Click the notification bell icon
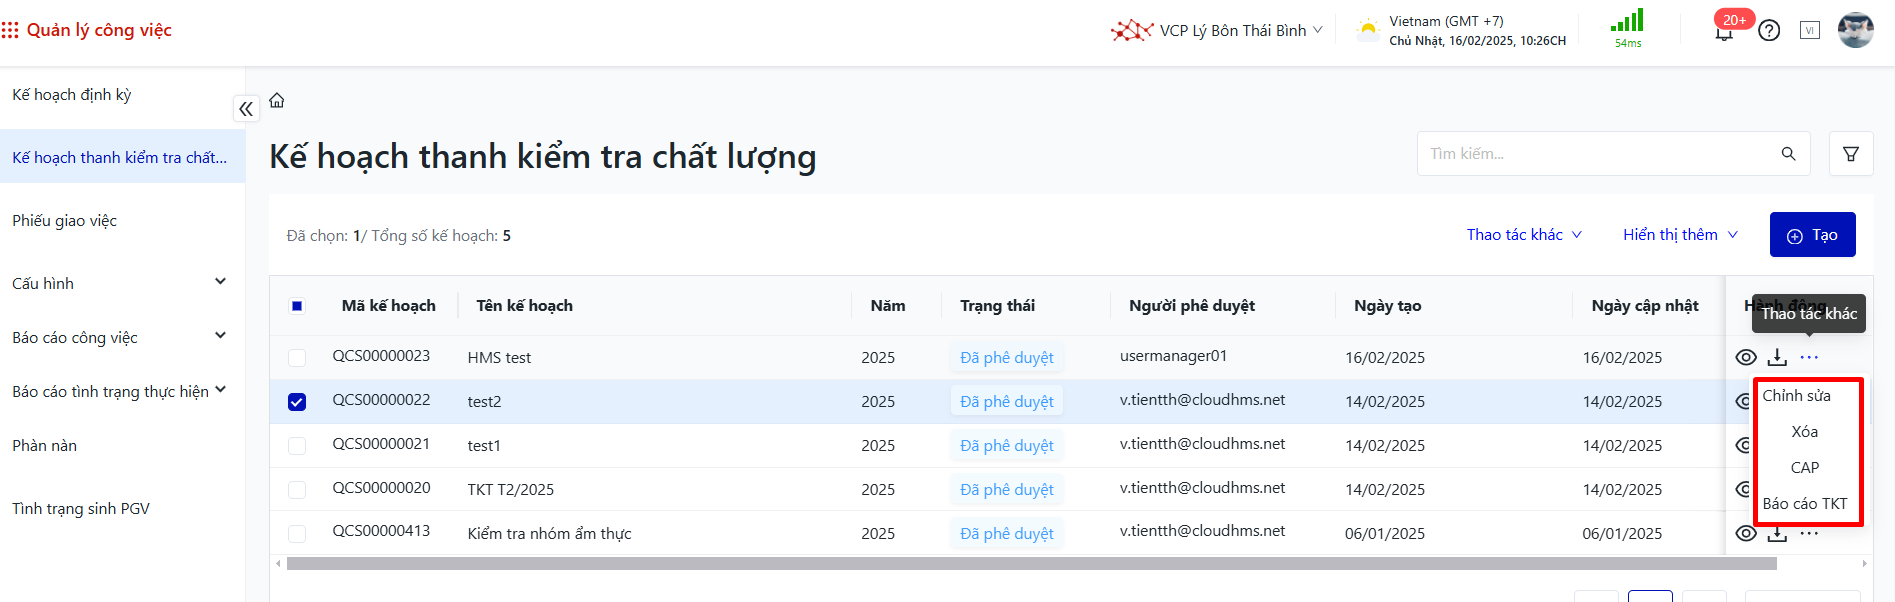 point(1724,33)
